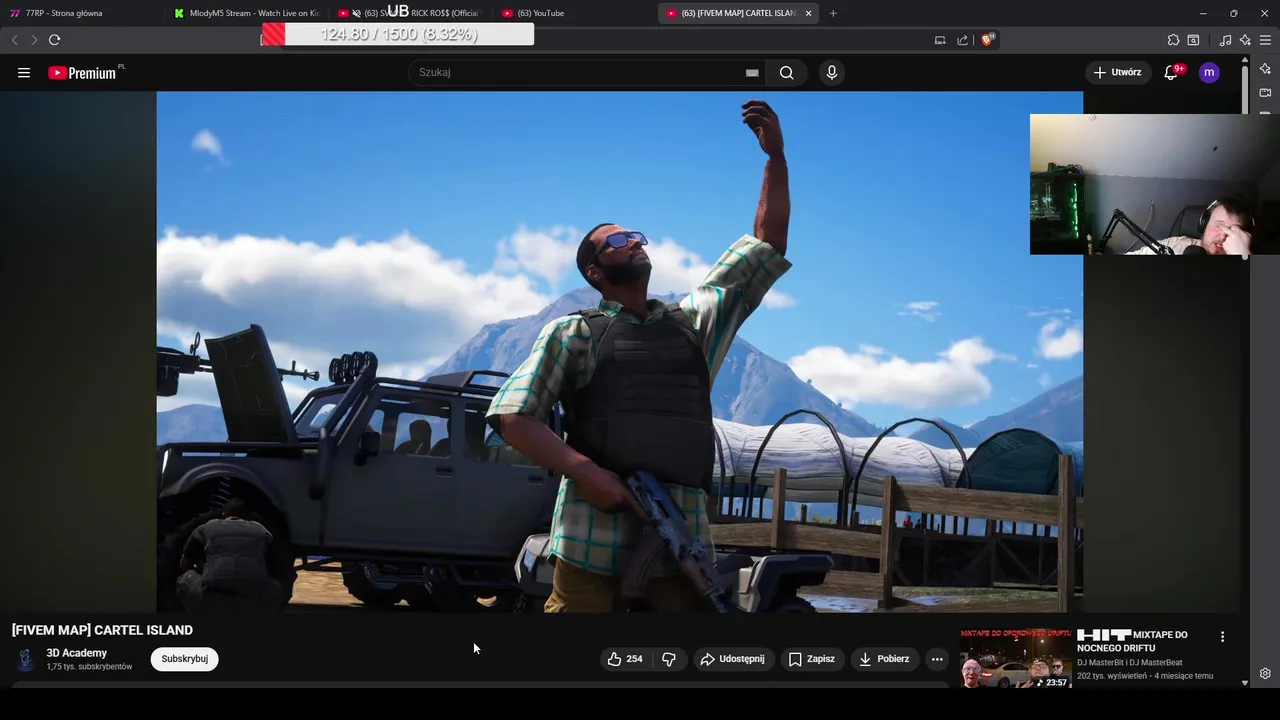The image size is (1280, 720).
Task: Like the video with thumbs up
Action: (x=625, y=659)
